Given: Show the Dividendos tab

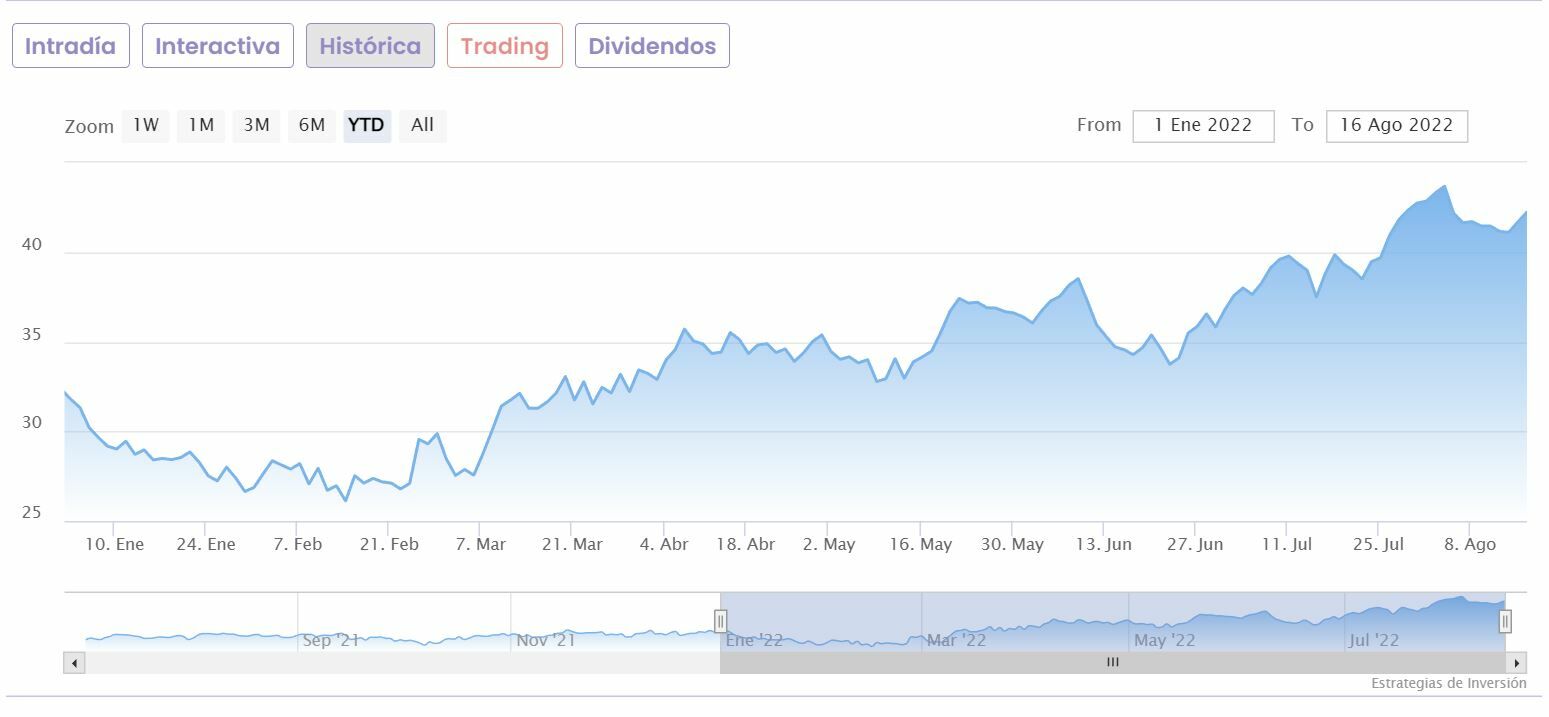Looking at the screenshot, I should pos(652,46).
